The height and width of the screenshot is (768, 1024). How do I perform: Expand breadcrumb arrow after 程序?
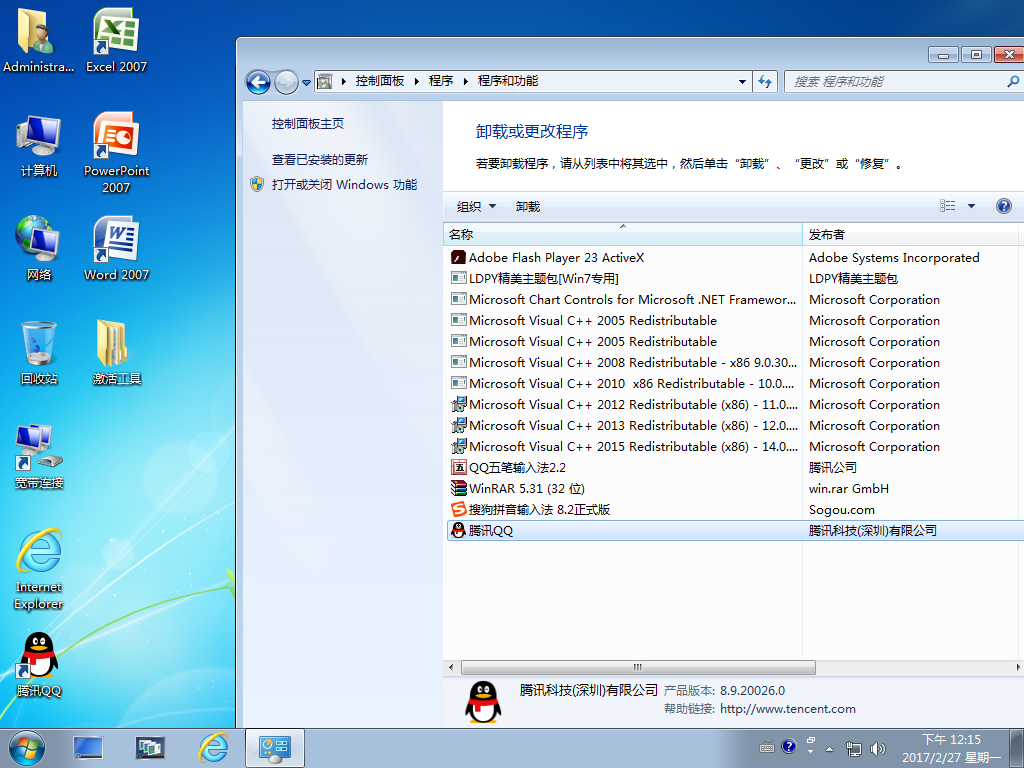465,81
